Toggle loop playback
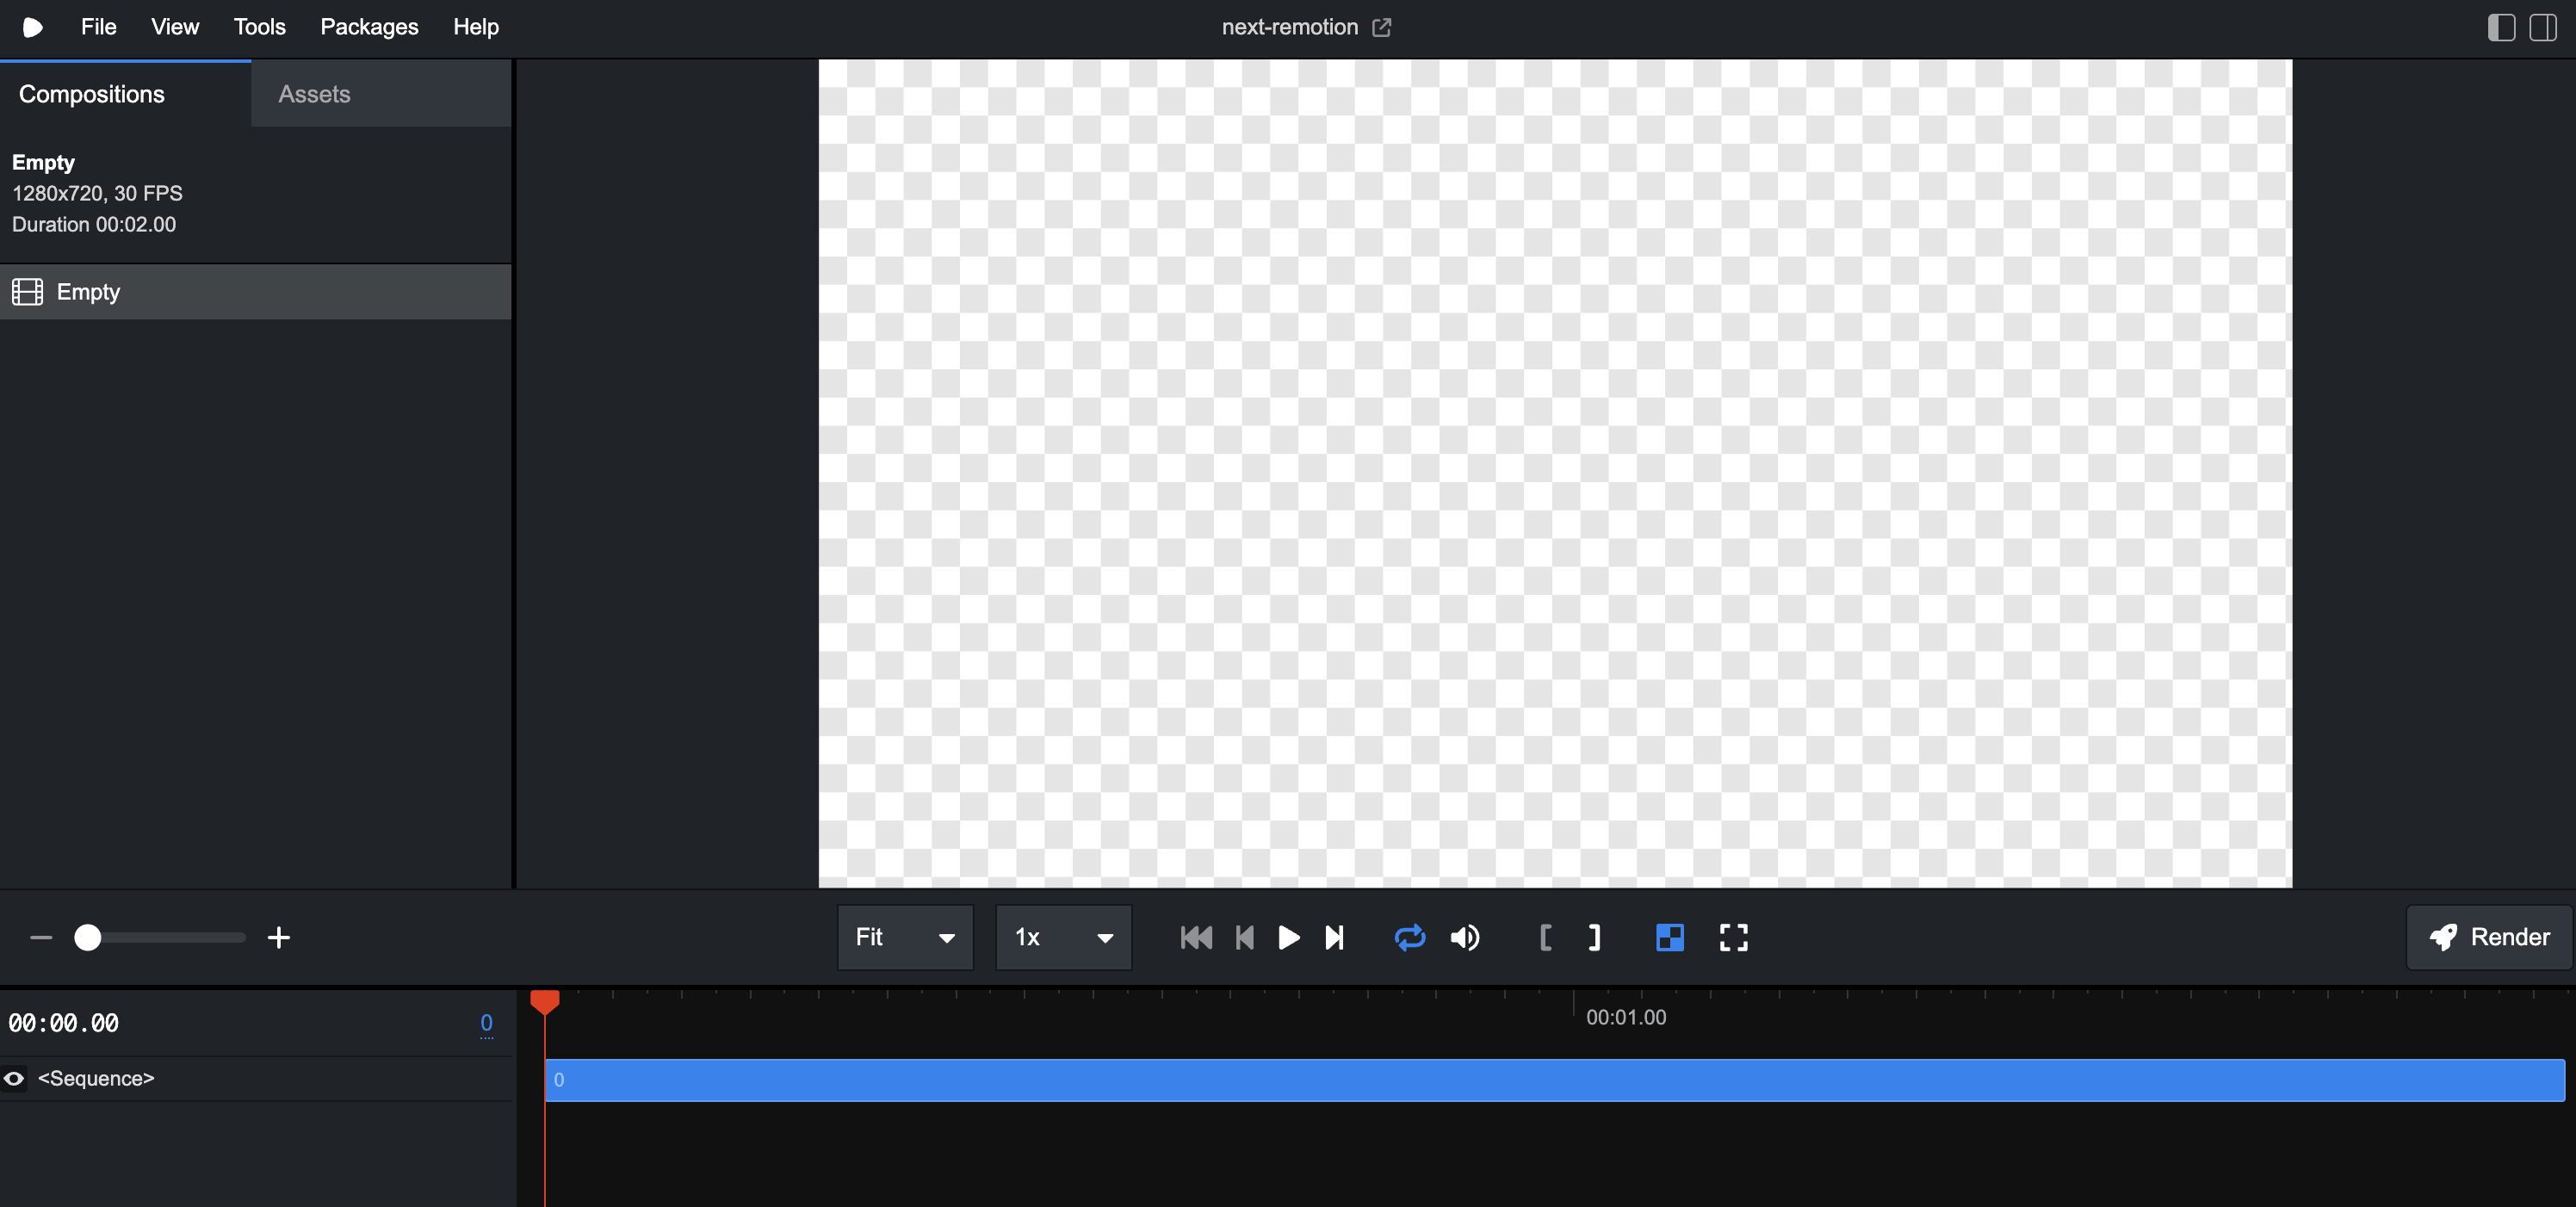Viewport: 2576px width, 1207px height. coord(1409,937)
